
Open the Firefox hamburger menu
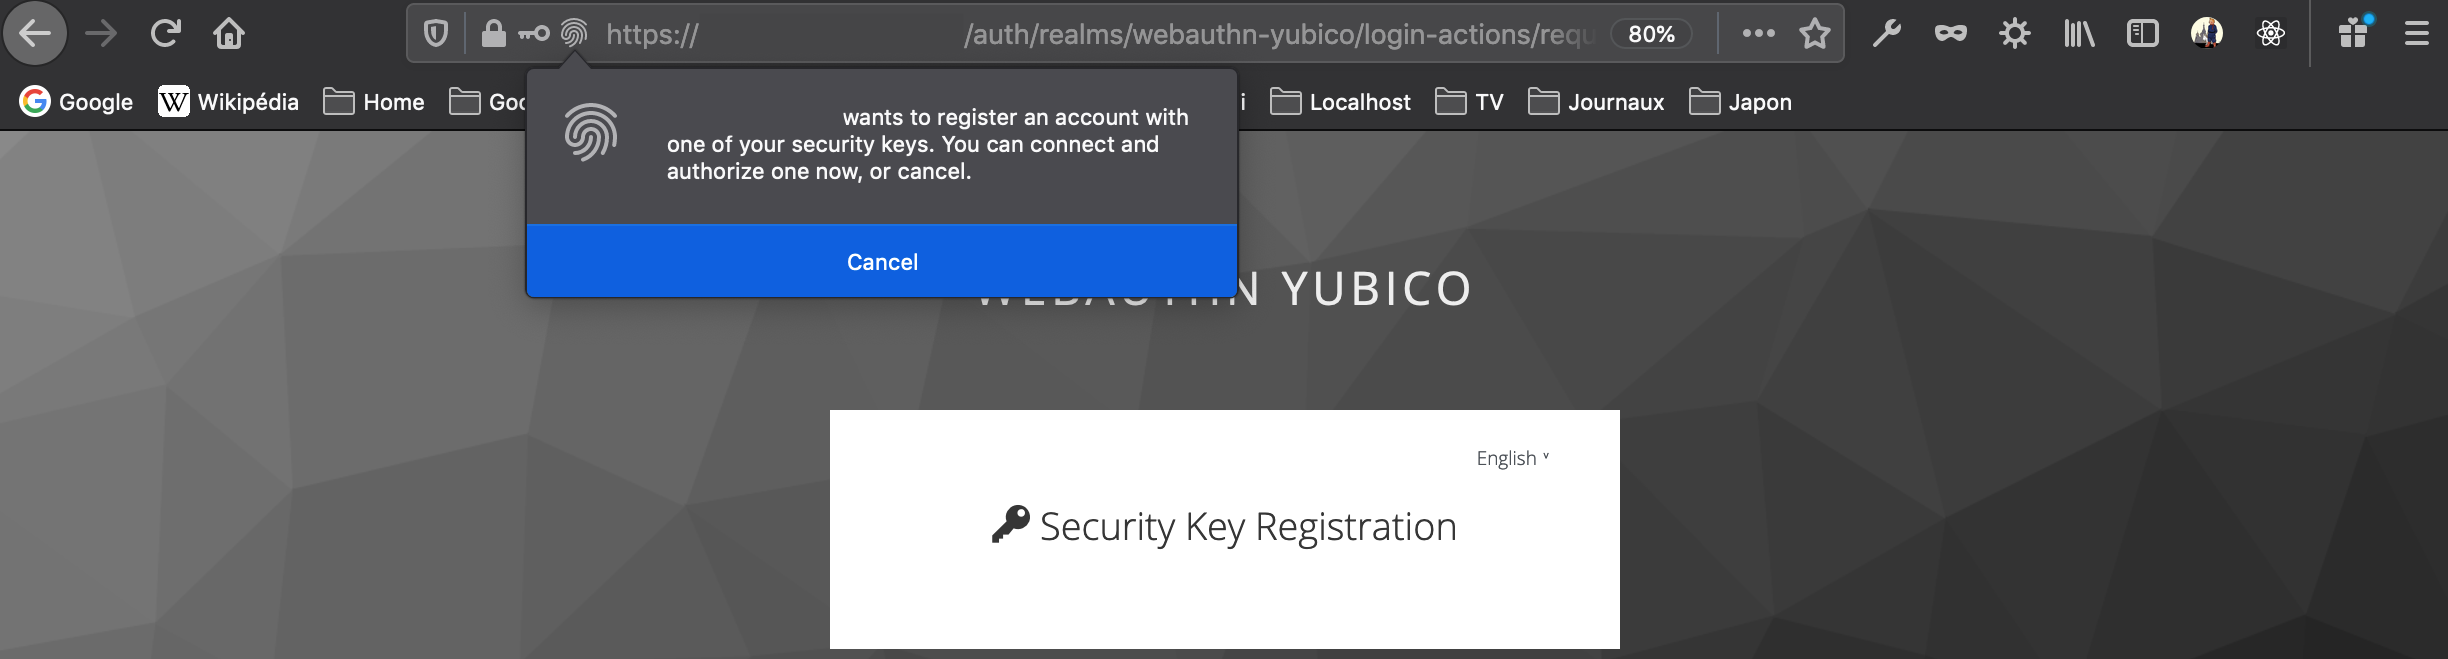[x=2418, y=33]
